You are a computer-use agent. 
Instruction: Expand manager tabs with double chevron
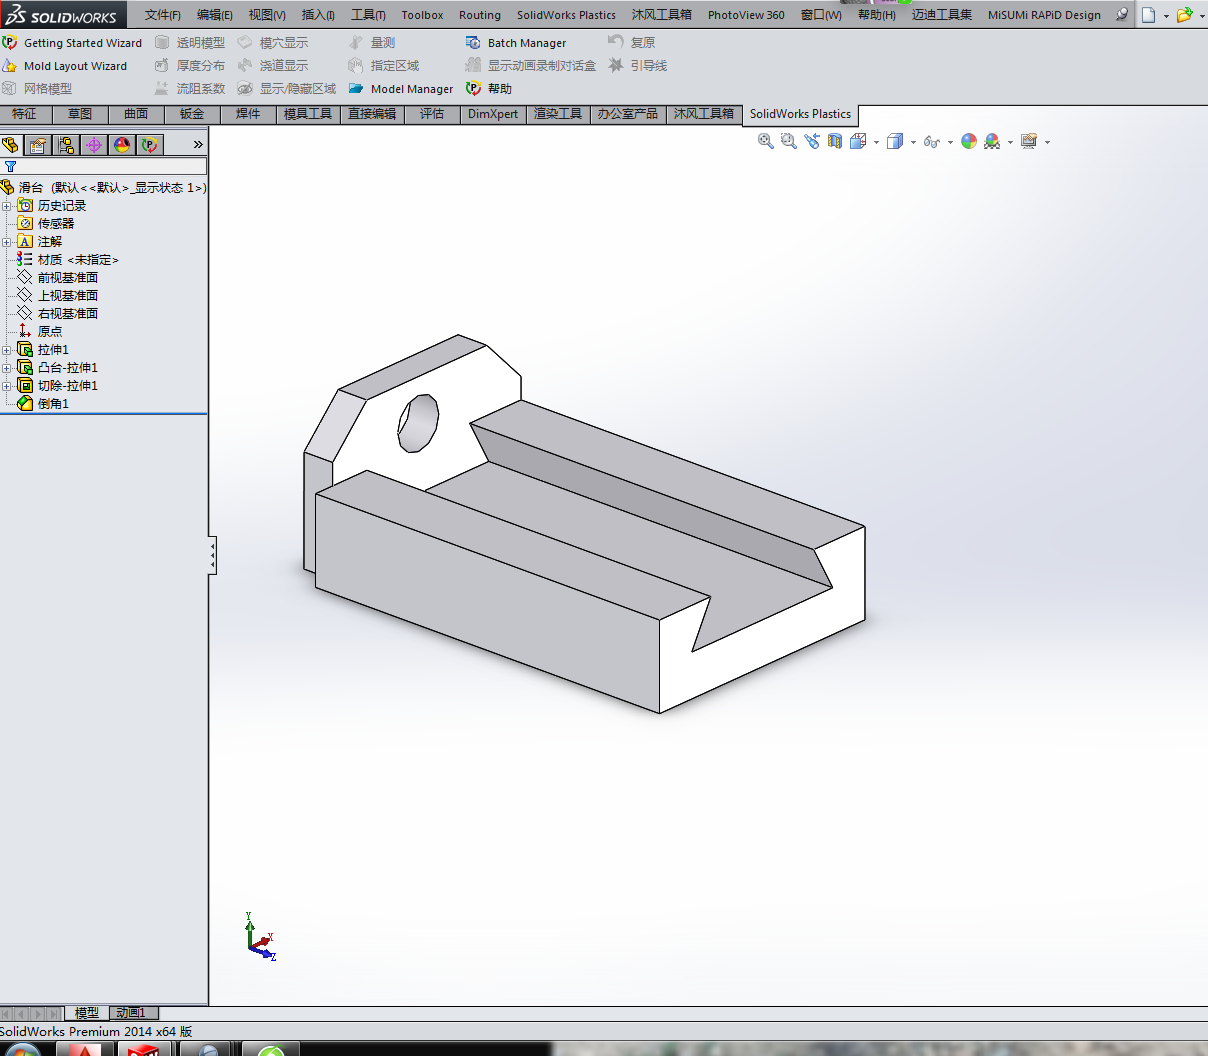pyautogui.click(x=198, y=145)
